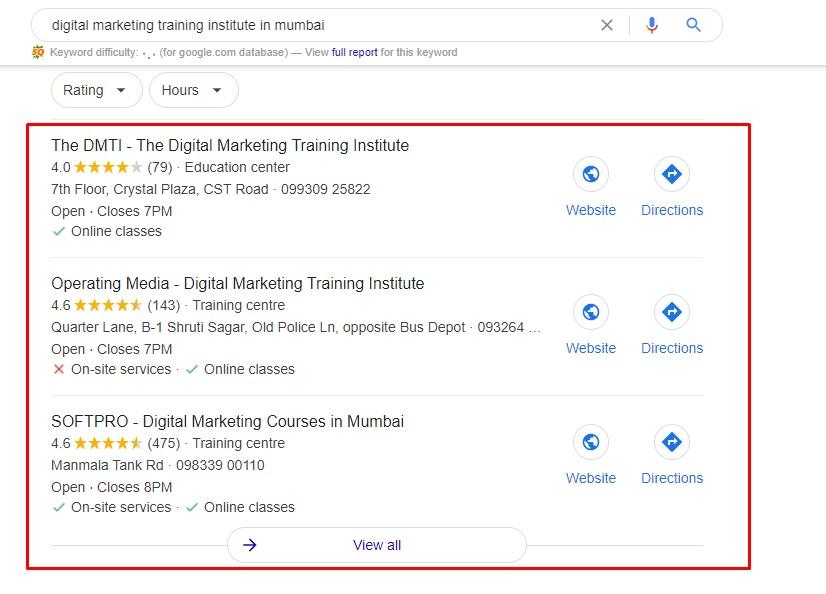Screen dimensions: 826x594
Task: Open SOFTPRO - Digital Marketing Courses in Mumbai listing
Action: click(x=228, y=421)
